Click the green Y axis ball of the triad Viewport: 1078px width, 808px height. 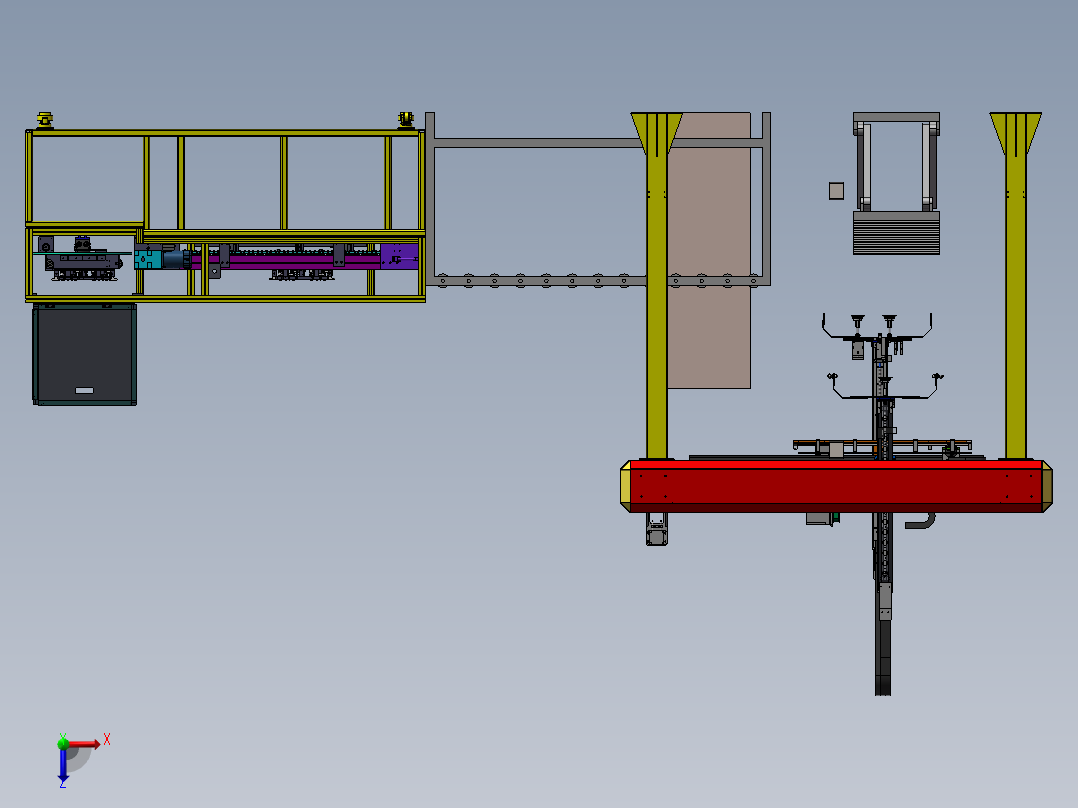pos(63,743)
